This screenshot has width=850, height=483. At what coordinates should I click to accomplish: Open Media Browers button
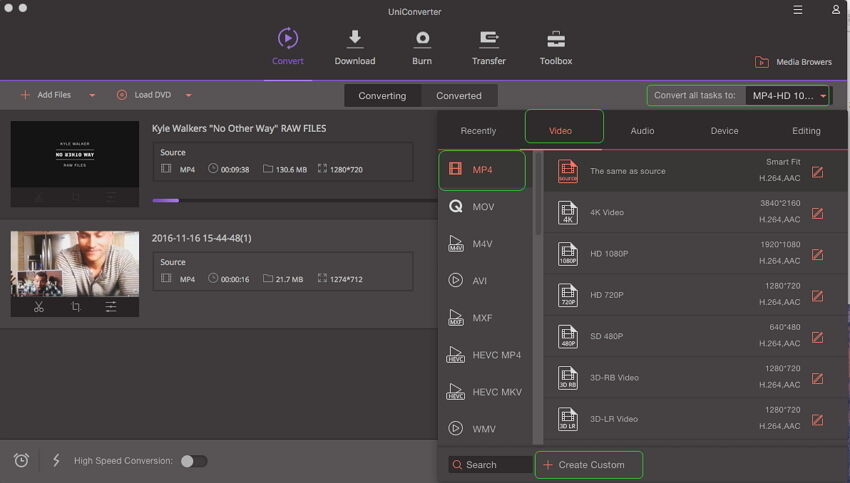(793, 62)
